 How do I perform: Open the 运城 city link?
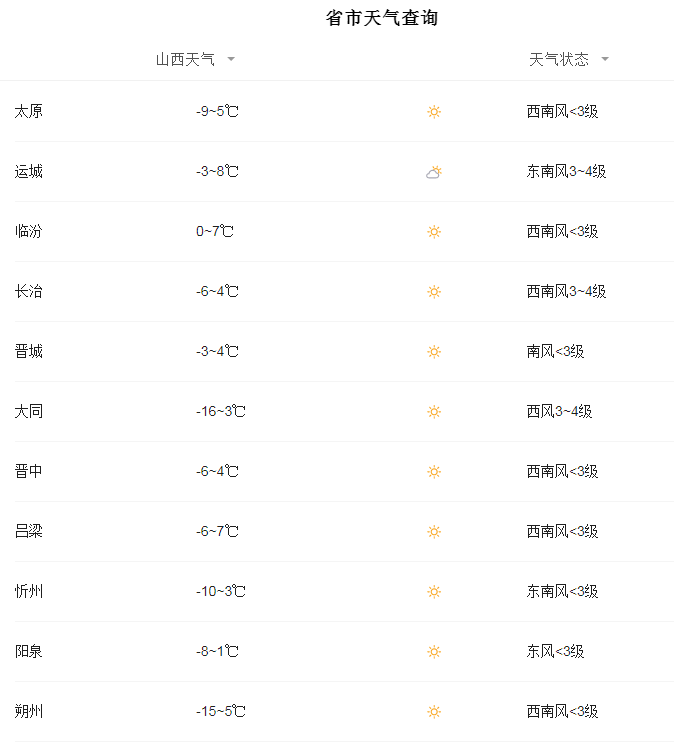coord(28,172)
